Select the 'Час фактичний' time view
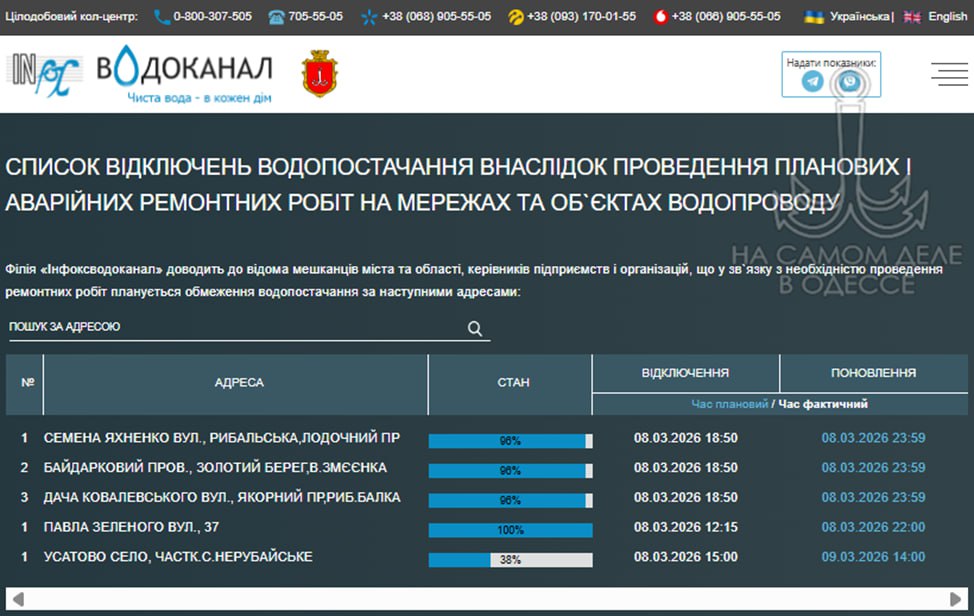 click(x=823, y=404)
